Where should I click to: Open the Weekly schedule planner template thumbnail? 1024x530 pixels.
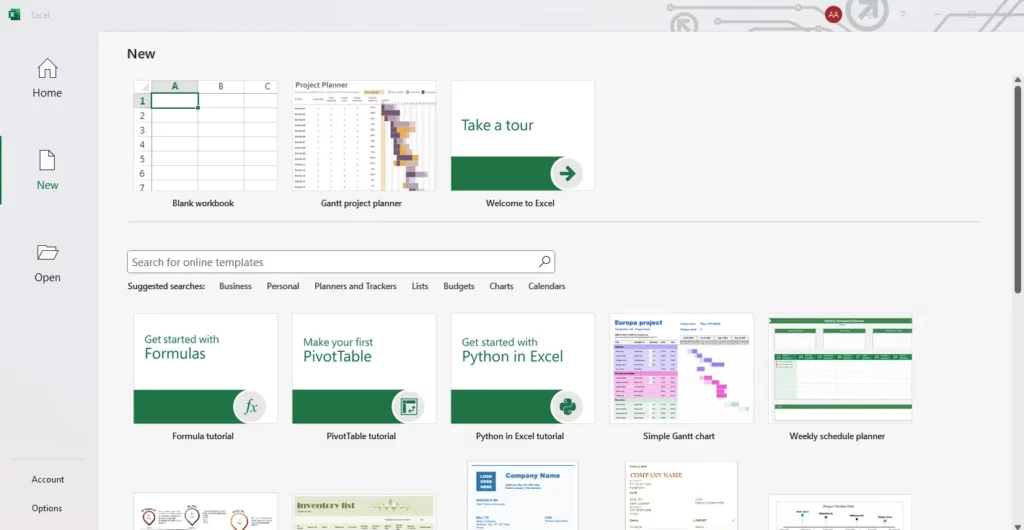[840, 368]
